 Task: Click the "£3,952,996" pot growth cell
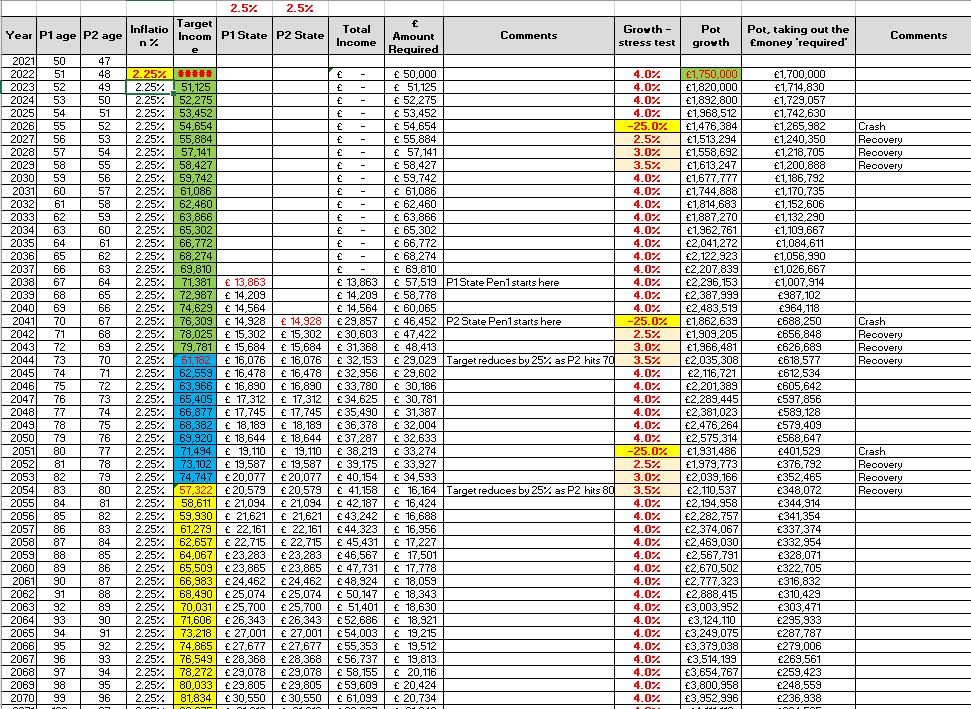711,698
